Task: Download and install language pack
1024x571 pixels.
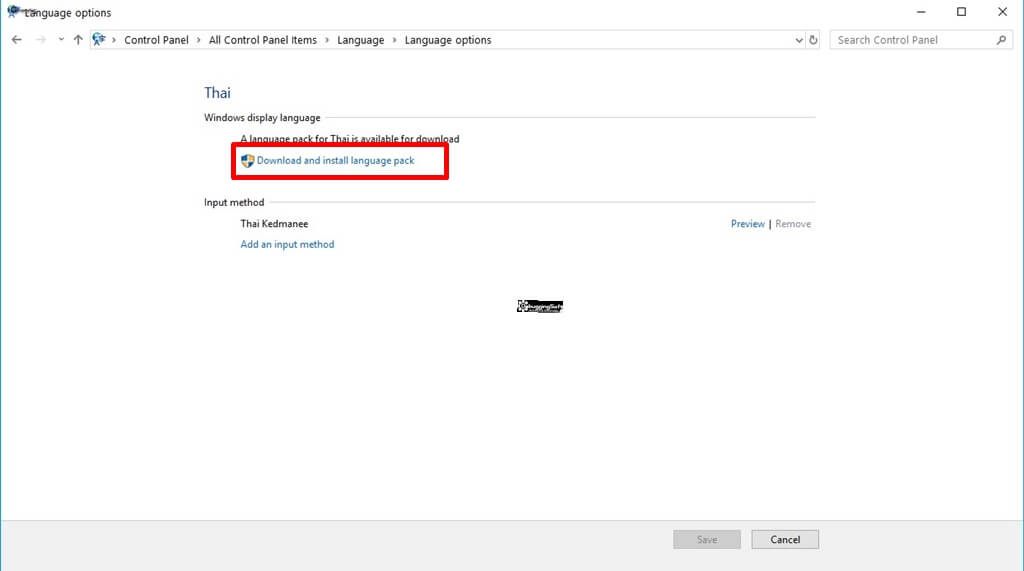Action: [336, 161]
